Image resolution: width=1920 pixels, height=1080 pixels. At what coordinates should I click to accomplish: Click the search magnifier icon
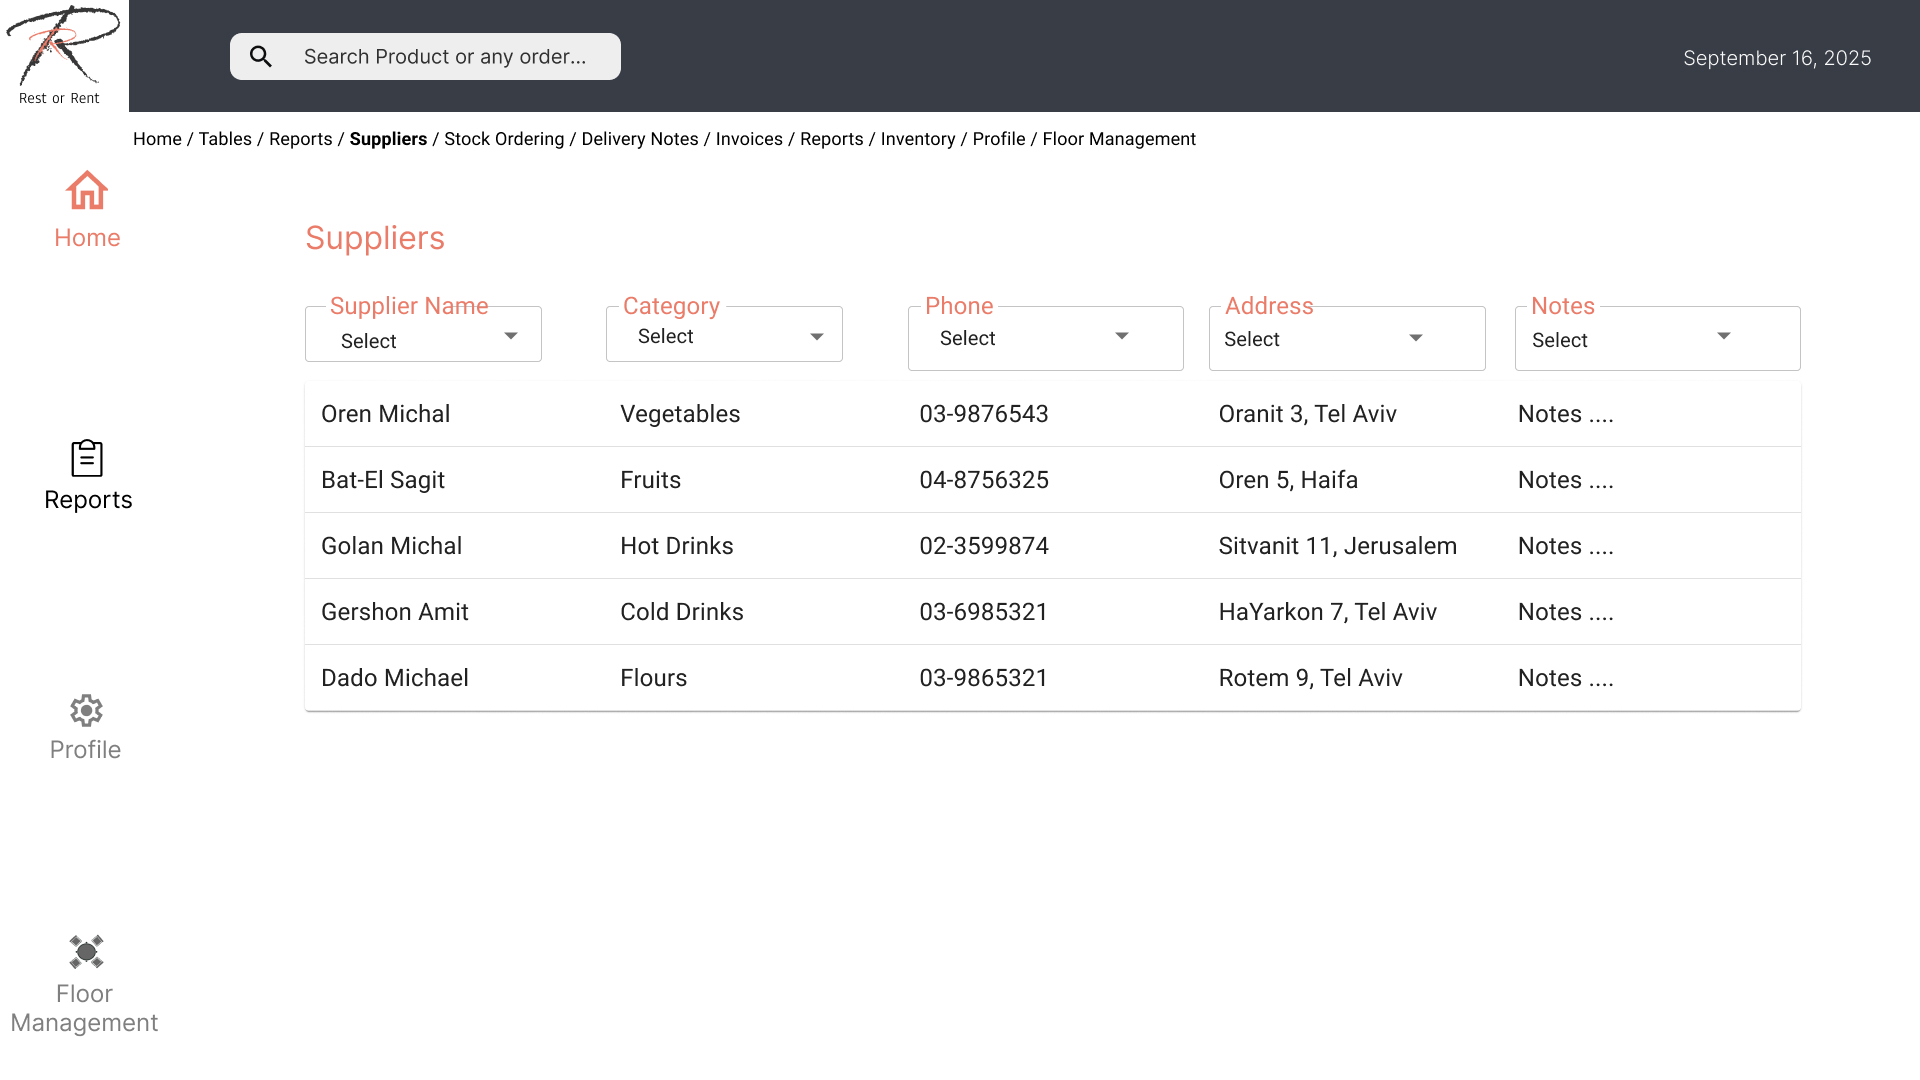261,57
